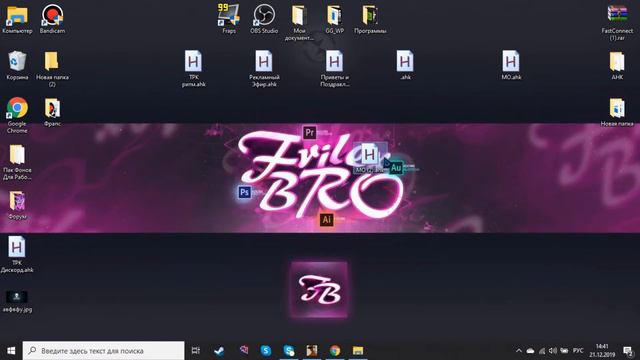Select the Фрапс folder icon
Viewport: 640px width, 360px height.
[x=52, y=112]
